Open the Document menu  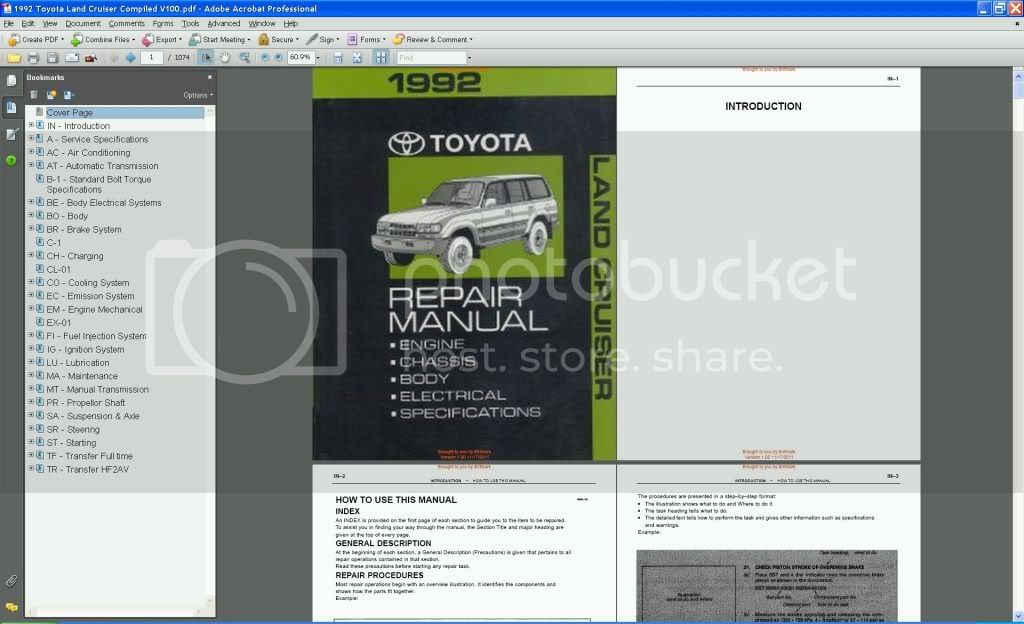click(x=83, y=23)
